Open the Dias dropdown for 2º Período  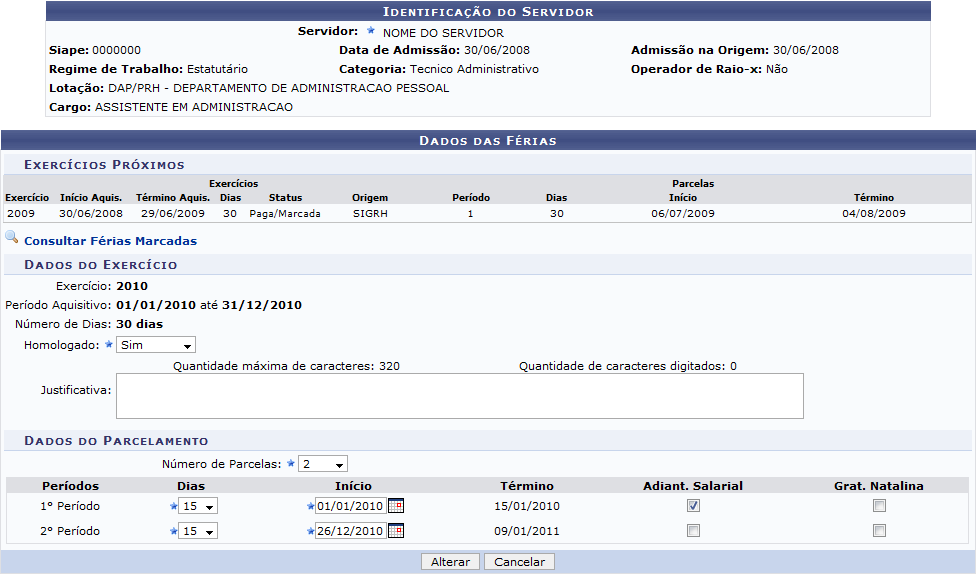coord(198,531)
